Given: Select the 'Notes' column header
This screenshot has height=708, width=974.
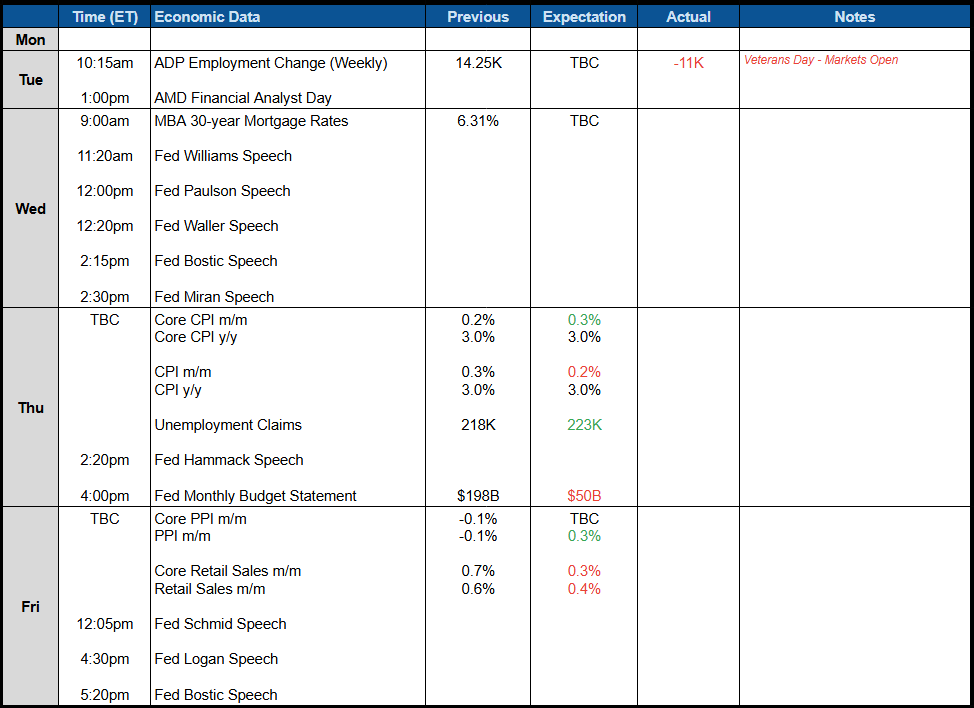Looking at the screenshot, I should 855,17.
